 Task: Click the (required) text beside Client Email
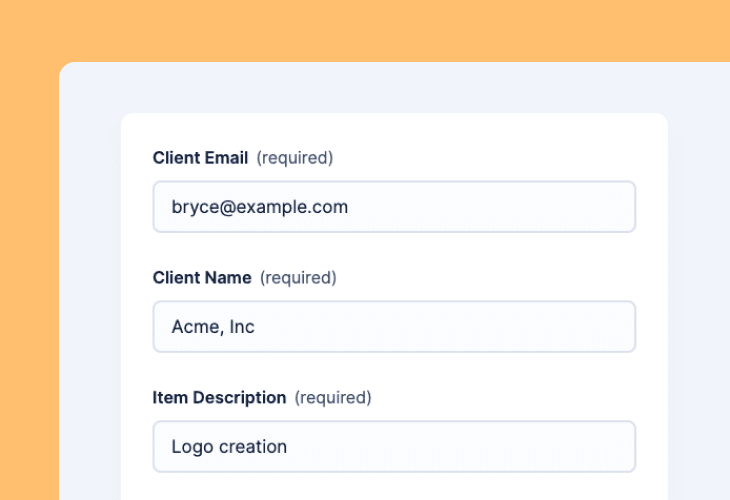tap(295, 158)
